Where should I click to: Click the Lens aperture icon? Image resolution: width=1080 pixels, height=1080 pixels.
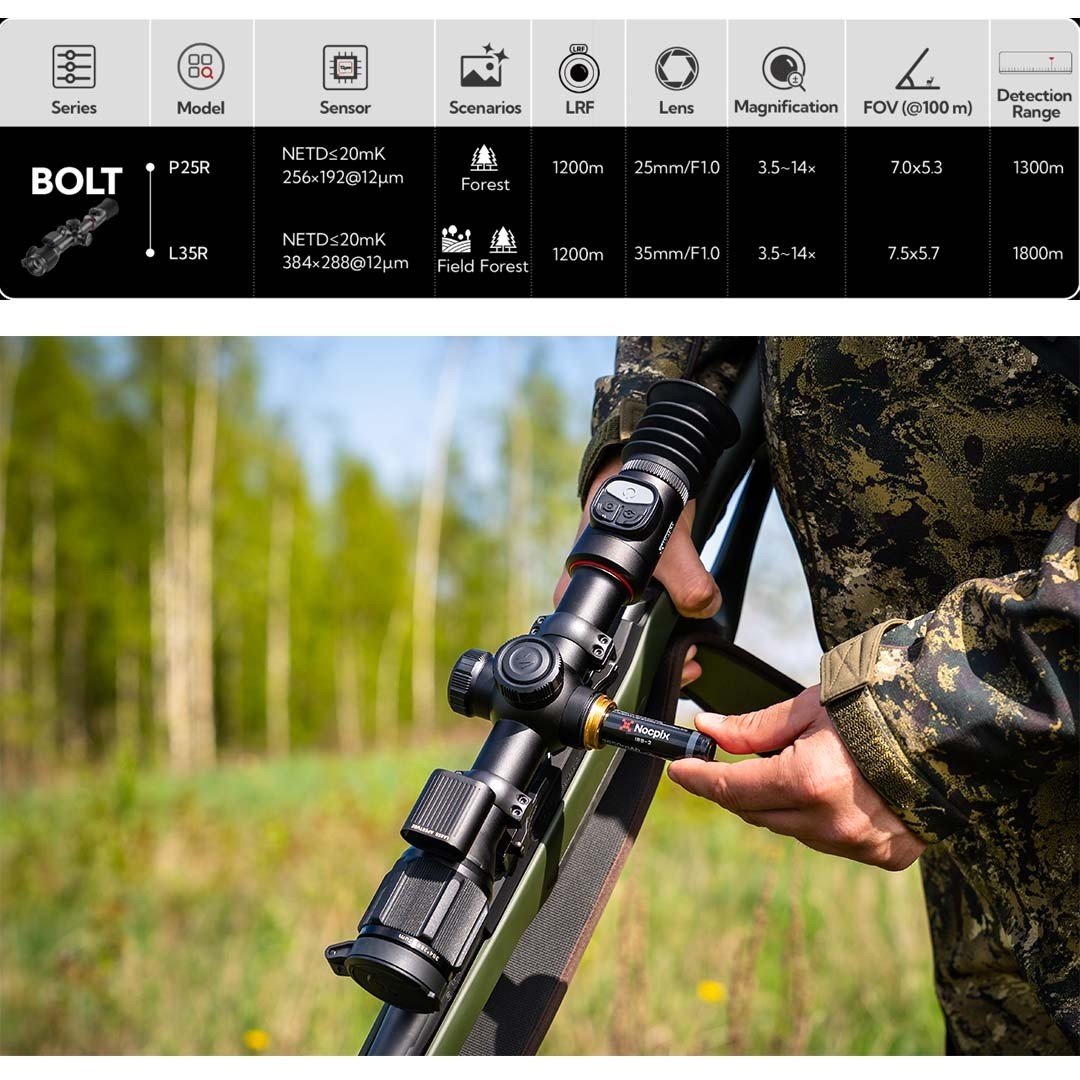(x=676, y=68)
